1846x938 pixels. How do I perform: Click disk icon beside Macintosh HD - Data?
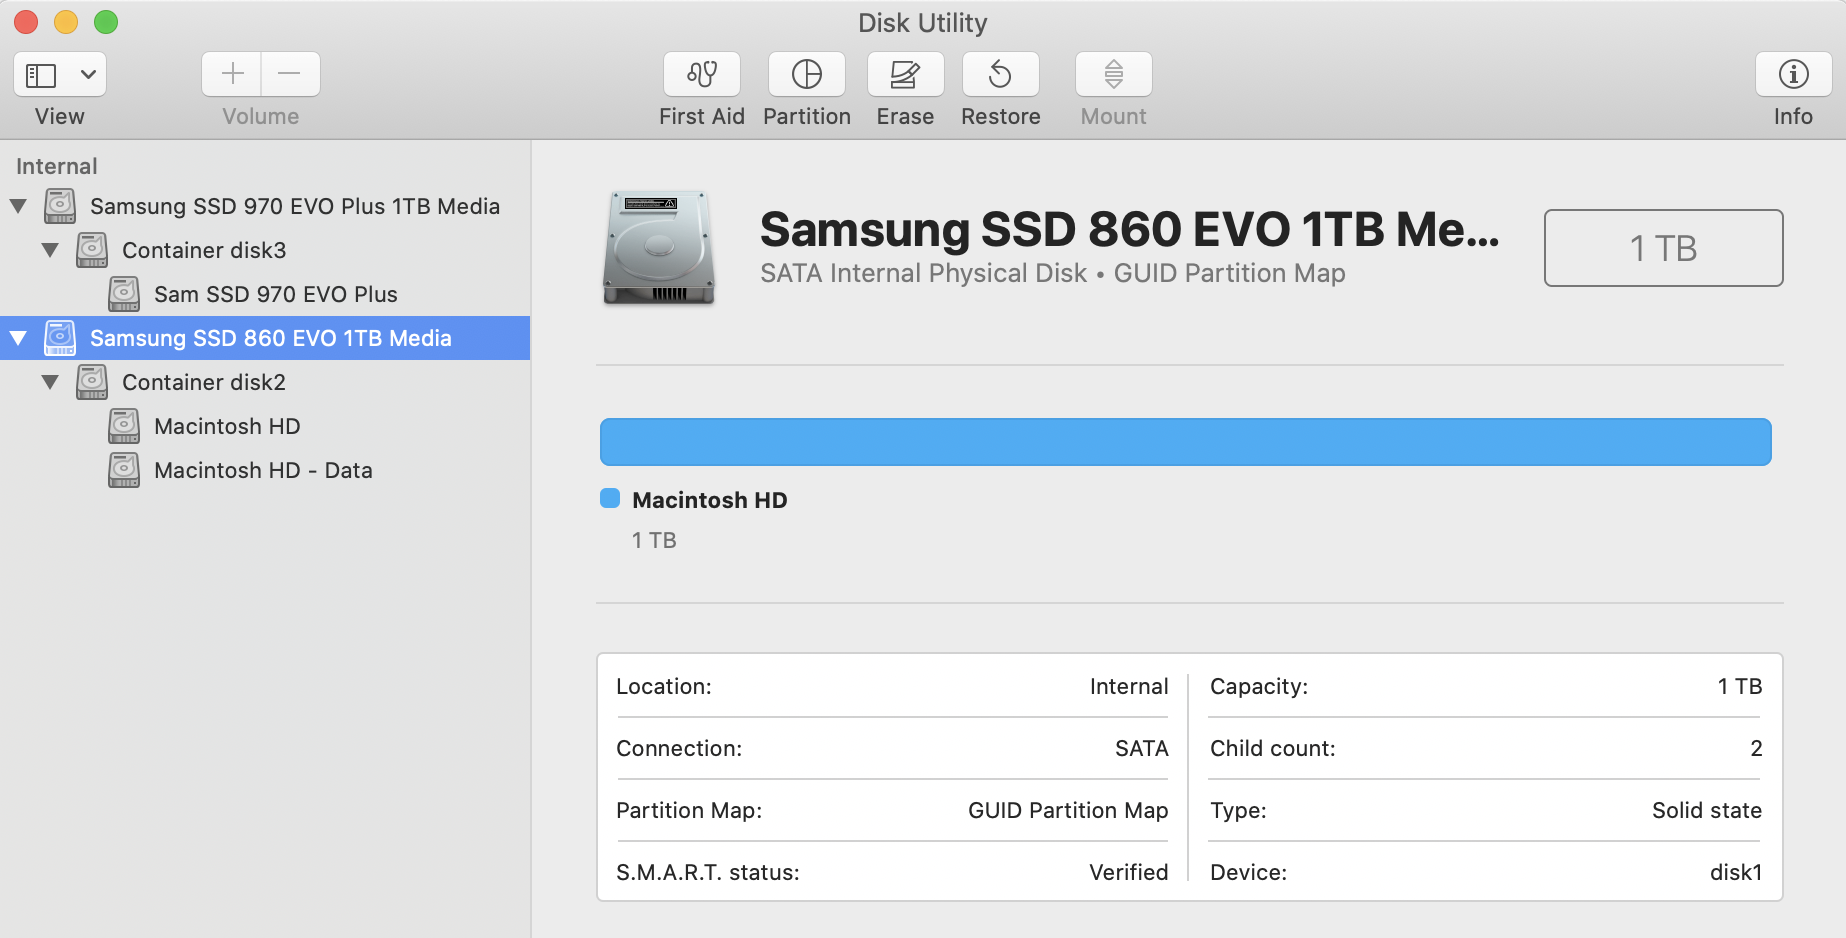[x=124, y=470]
